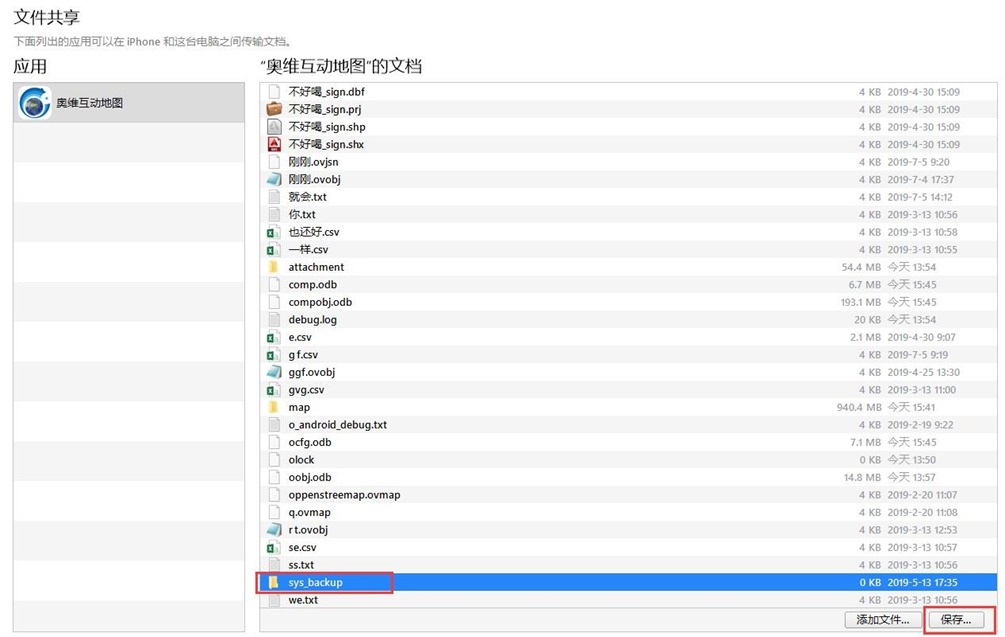Select oppenstreemap.ovmap in the list

pos(344,495)
